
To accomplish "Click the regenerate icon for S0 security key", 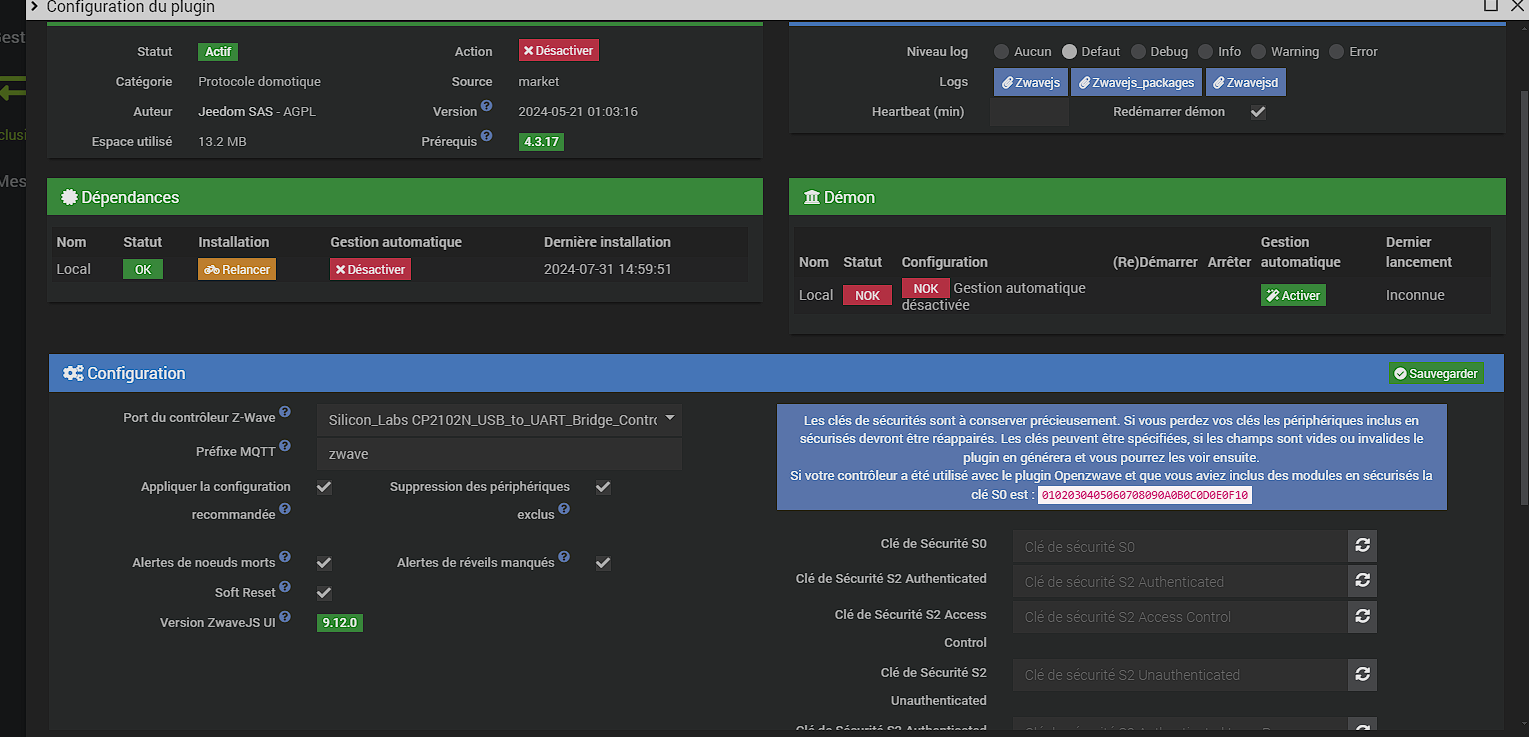I will 1362,546.
